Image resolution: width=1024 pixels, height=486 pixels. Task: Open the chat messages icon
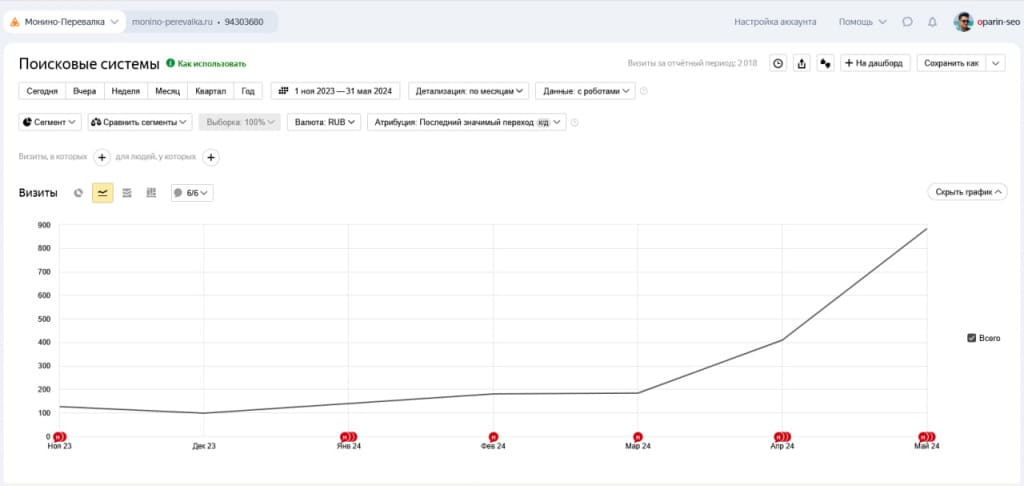tap(907, 22)
